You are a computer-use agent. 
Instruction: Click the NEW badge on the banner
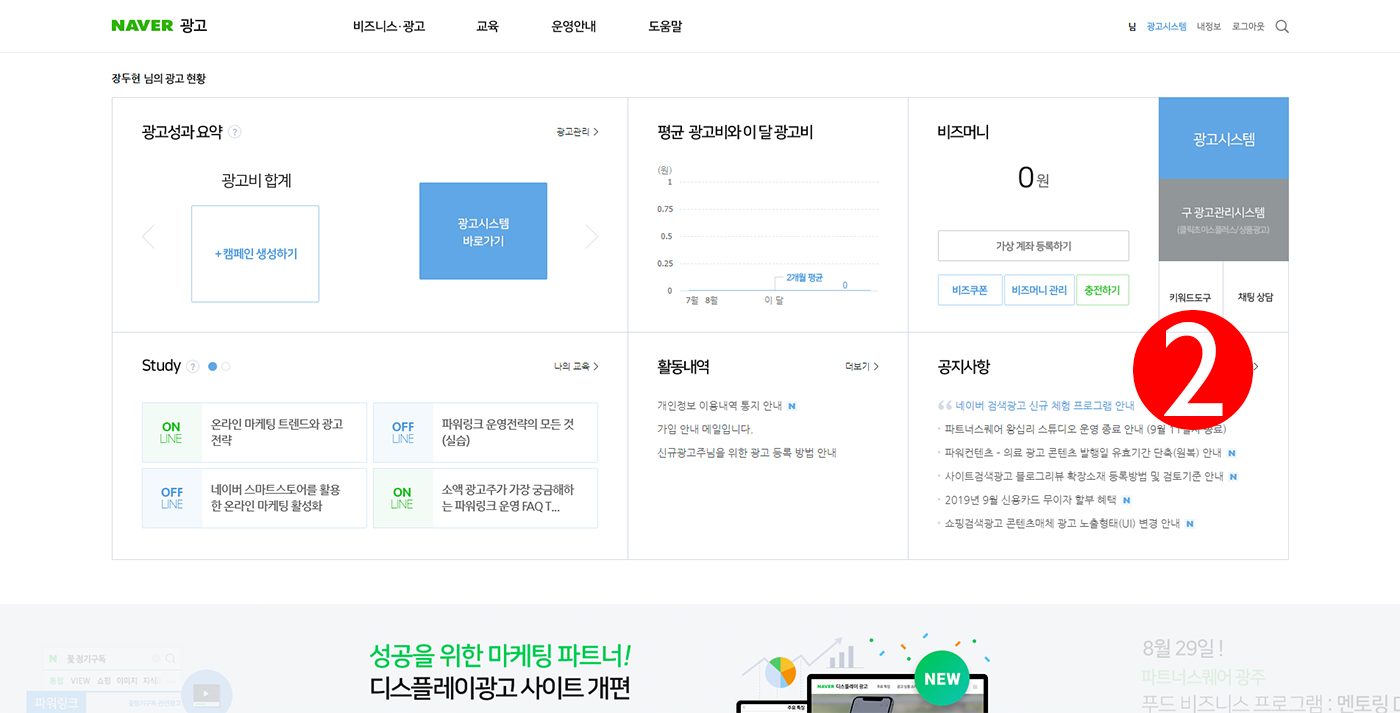tap(942, 679)
